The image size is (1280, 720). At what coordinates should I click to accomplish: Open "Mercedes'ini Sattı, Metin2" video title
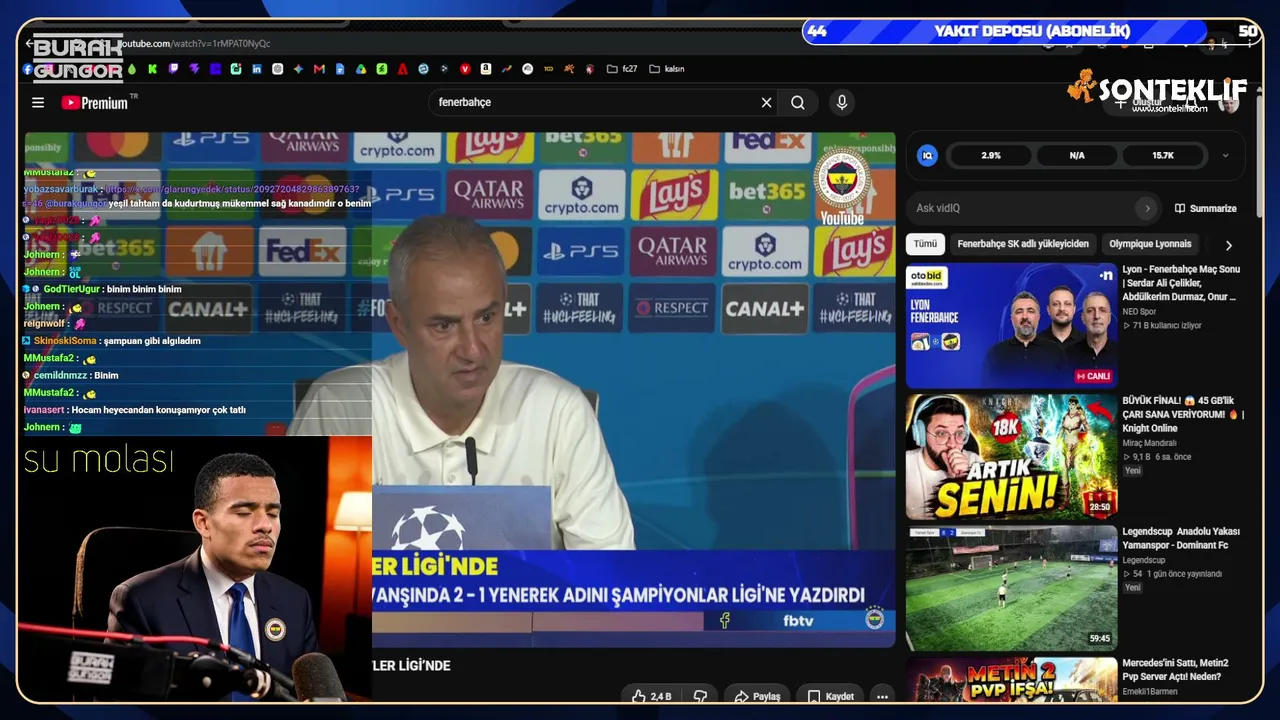[1175, 669]
